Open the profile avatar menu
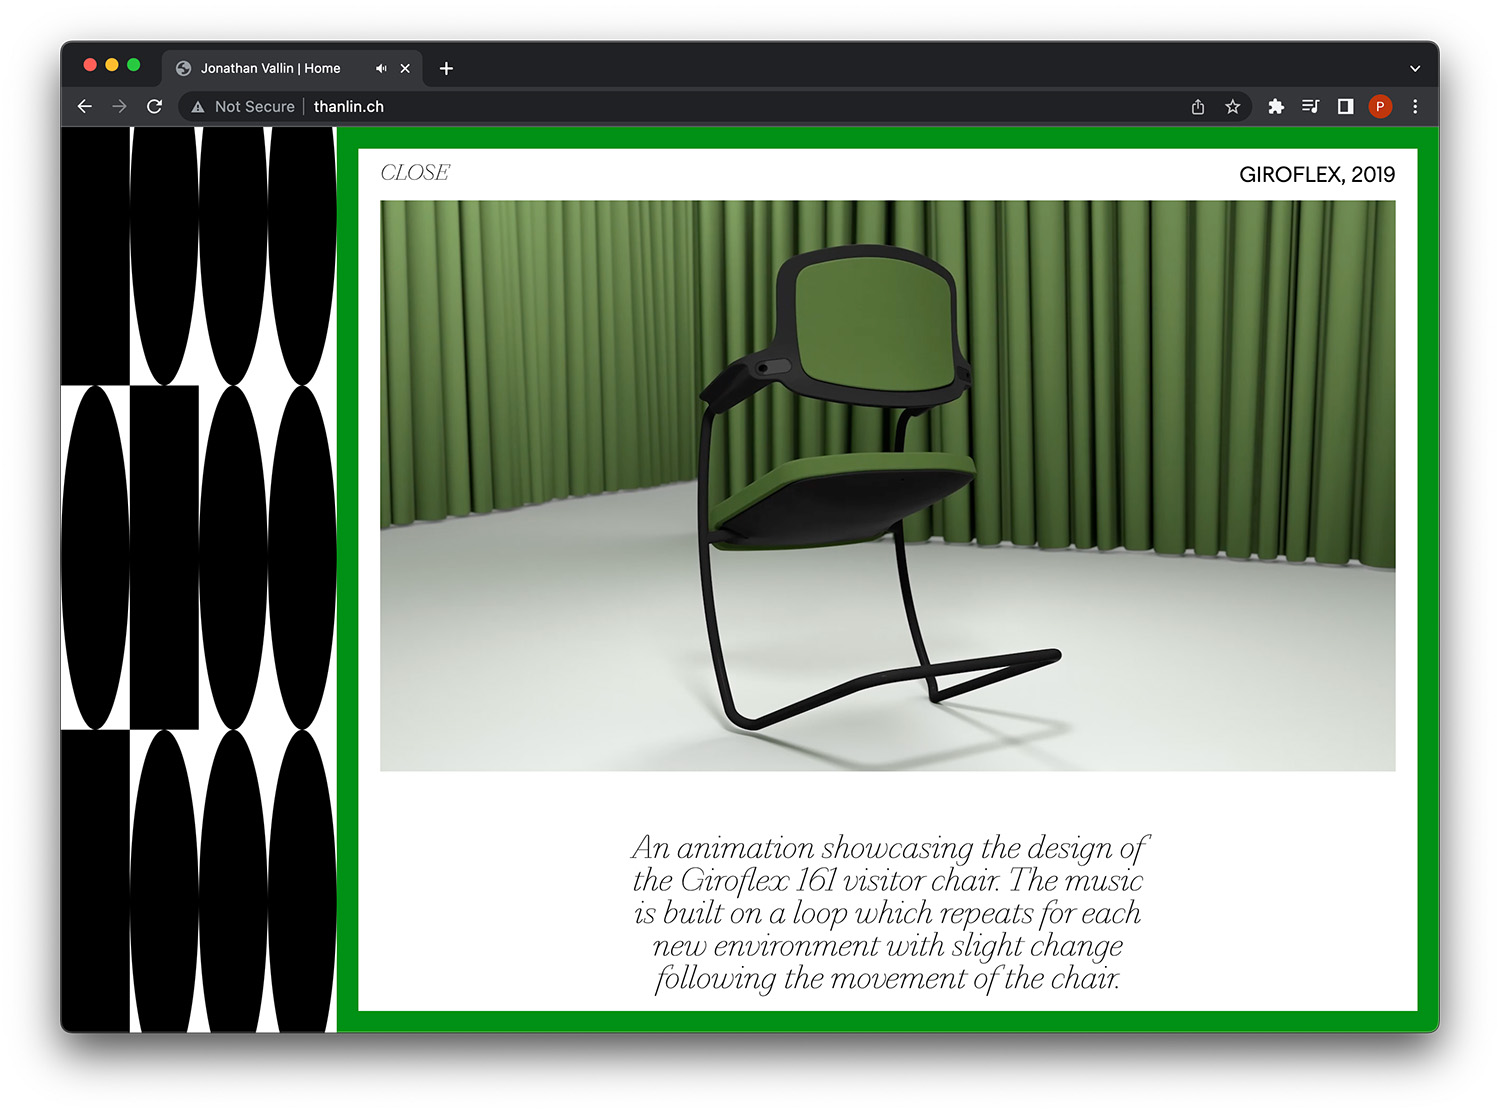Screen dimensions: 1500x1113 (x=1380, y=106)
